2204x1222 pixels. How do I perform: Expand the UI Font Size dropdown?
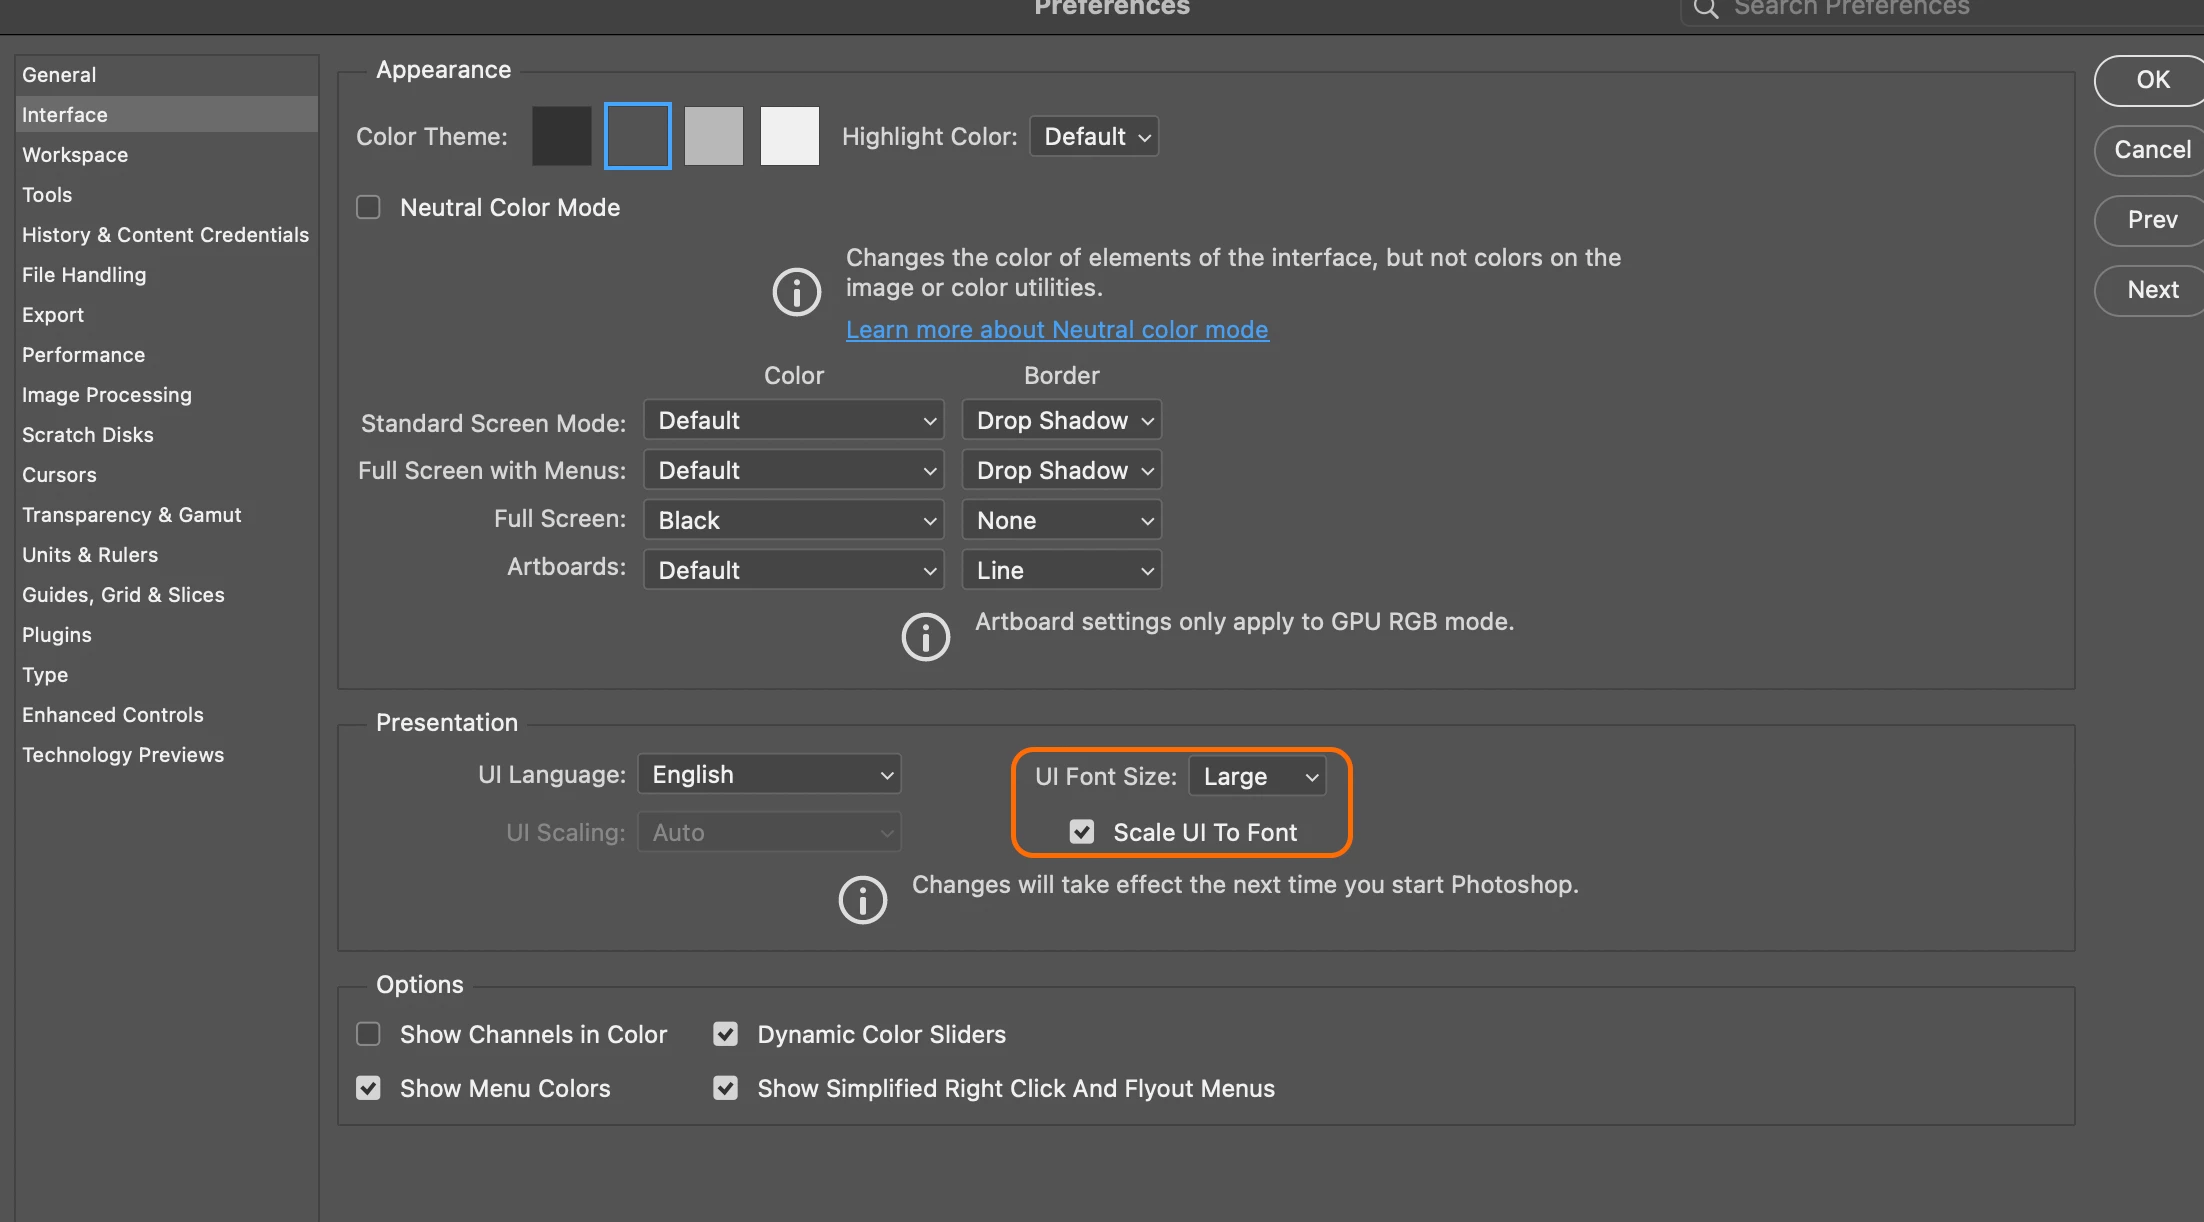(x=1257, y=777)
